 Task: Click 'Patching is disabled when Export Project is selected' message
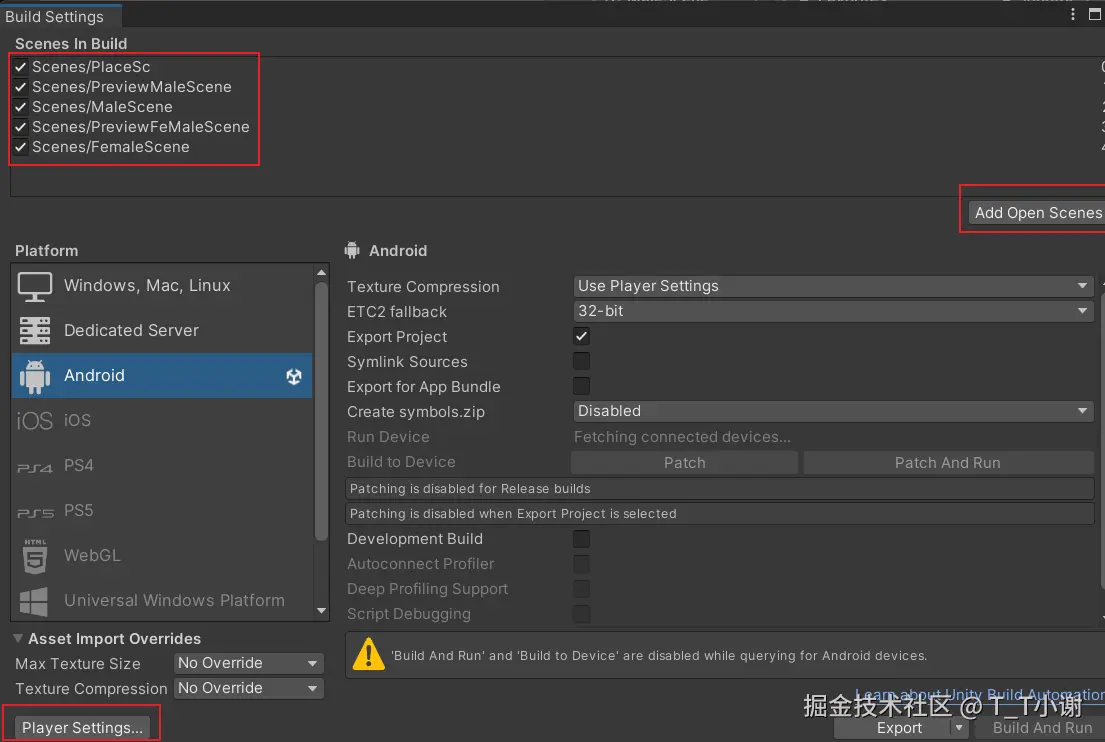tap(720, 514)
